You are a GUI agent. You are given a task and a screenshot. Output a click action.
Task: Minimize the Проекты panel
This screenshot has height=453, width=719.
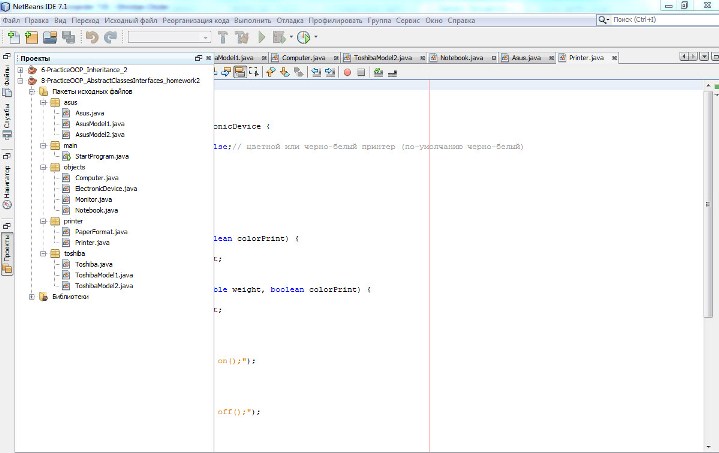point(197,58)
